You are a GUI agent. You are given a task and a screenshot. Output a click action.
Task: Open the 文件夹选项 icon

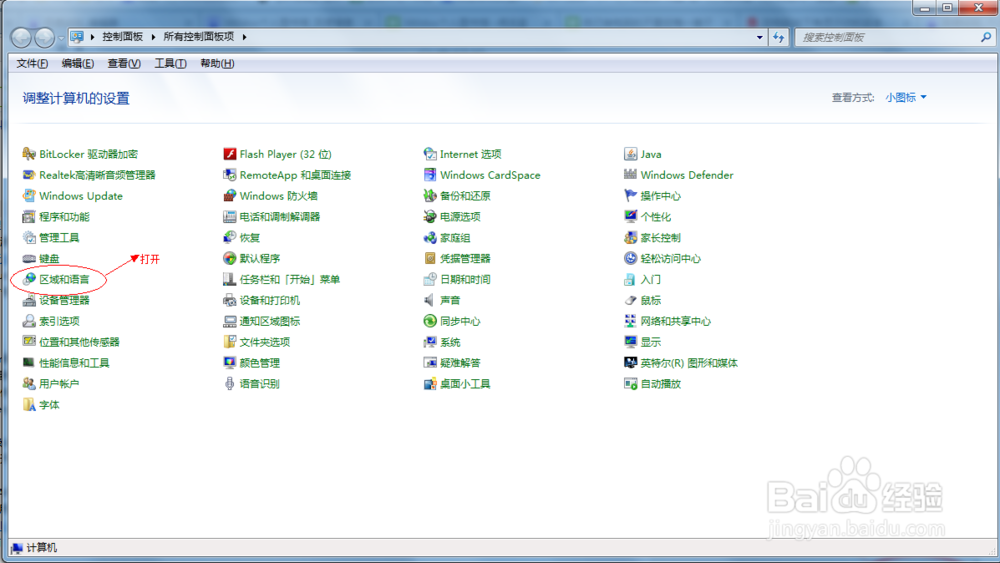[230, 342]
